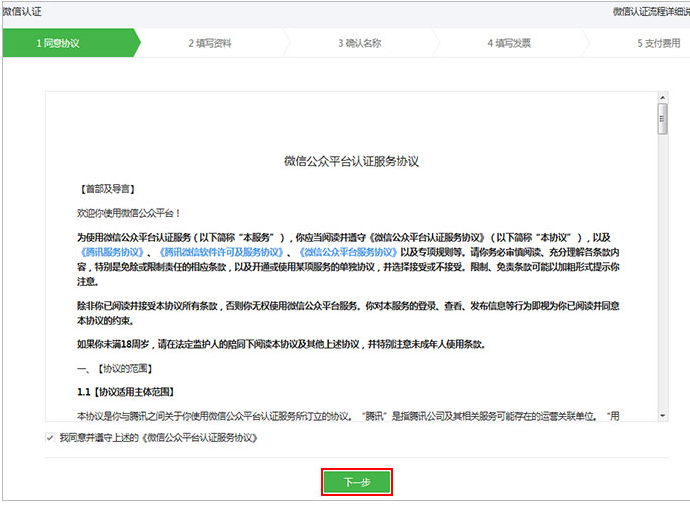Select step 5 支付费用 tab
690x507 pixels.
(x=659, y=43)
